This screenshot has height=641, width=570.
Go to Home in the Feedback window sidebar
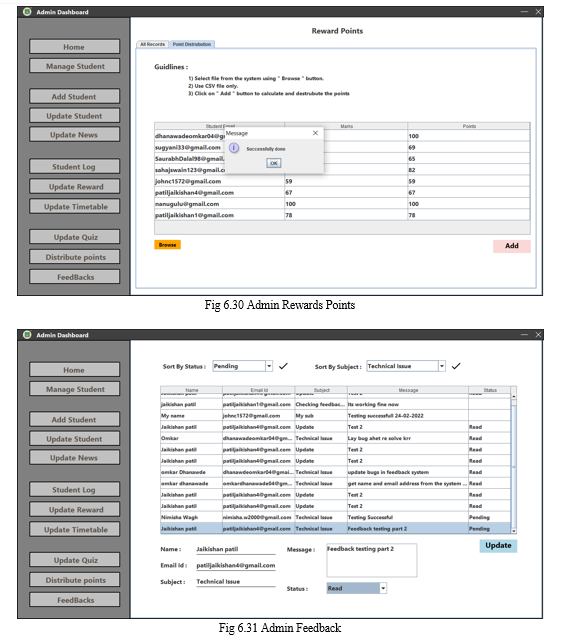pyautogui.click(x=74, y=370)
